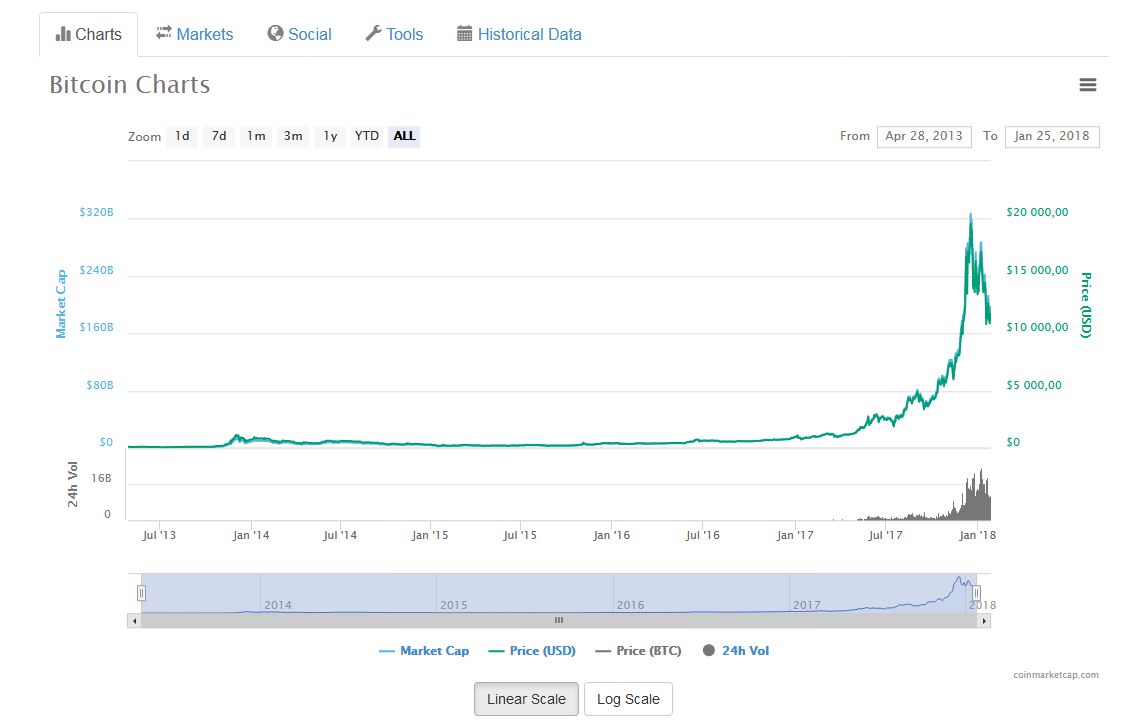Viewport: 1147px width, 726px height.
Task: Click the bar chart icon on Charts tab
Action: 64,34
